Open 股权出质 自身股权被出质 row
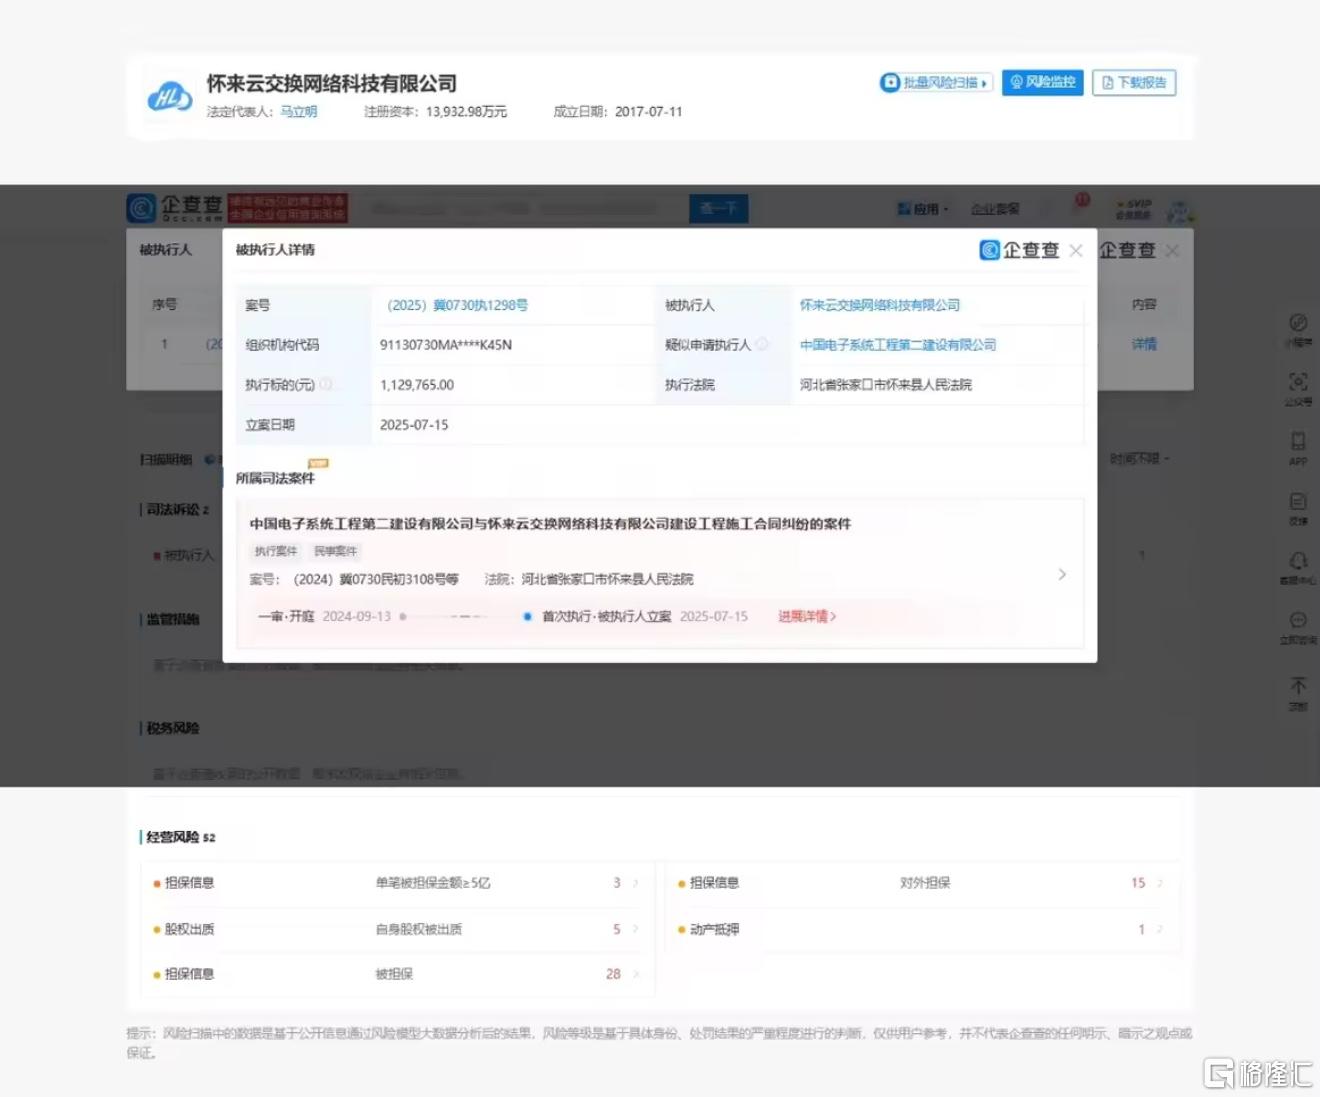Image resolution: width=1320 pixels, height=1097 pixels. [397, 929]
